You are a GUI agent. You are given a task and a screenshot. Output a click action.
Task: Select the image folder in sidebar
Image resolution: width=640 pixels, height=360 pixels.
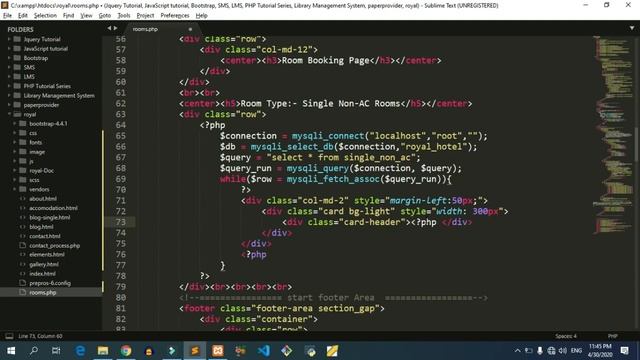click(37, 152)
